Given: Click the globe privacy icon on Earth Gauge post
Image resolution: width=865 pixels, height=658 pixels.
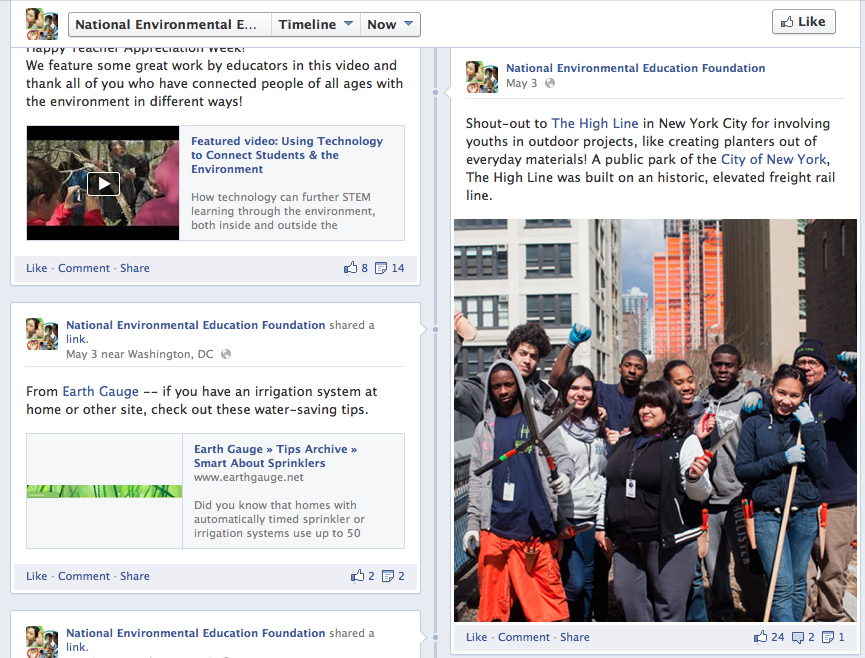Looking at the screenshot, I should 226,354.
